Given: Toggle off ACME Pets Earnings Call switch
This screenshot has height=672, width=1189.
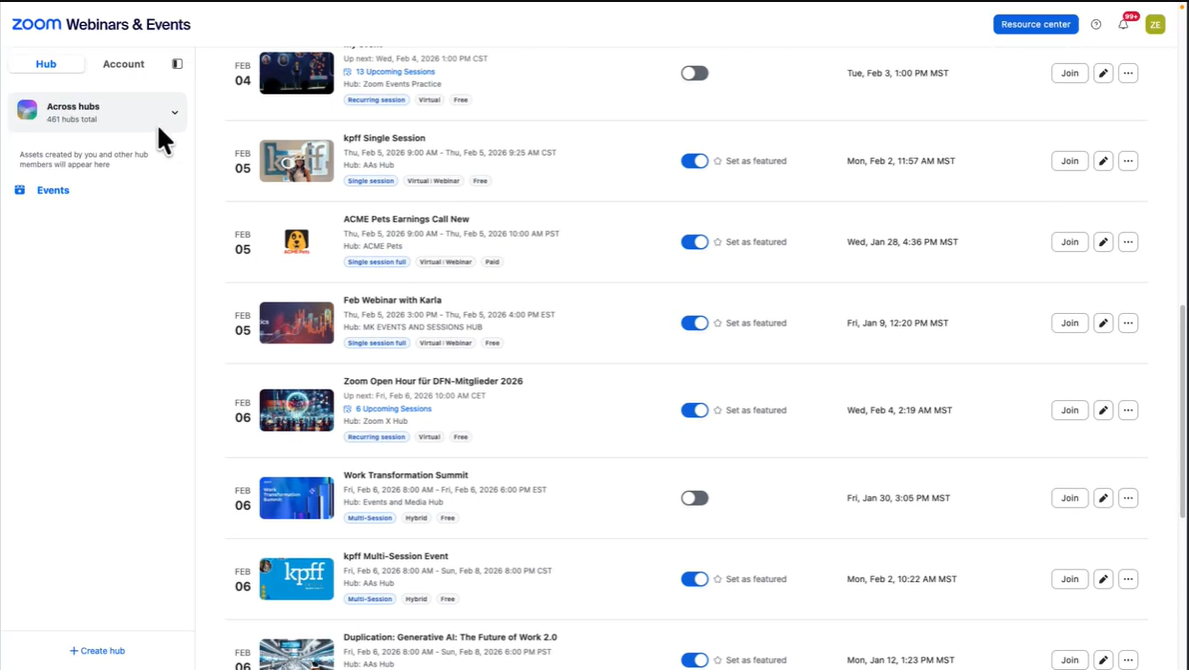Looking at the screenshot, I should pyautogui.click(x=695, y=242).
